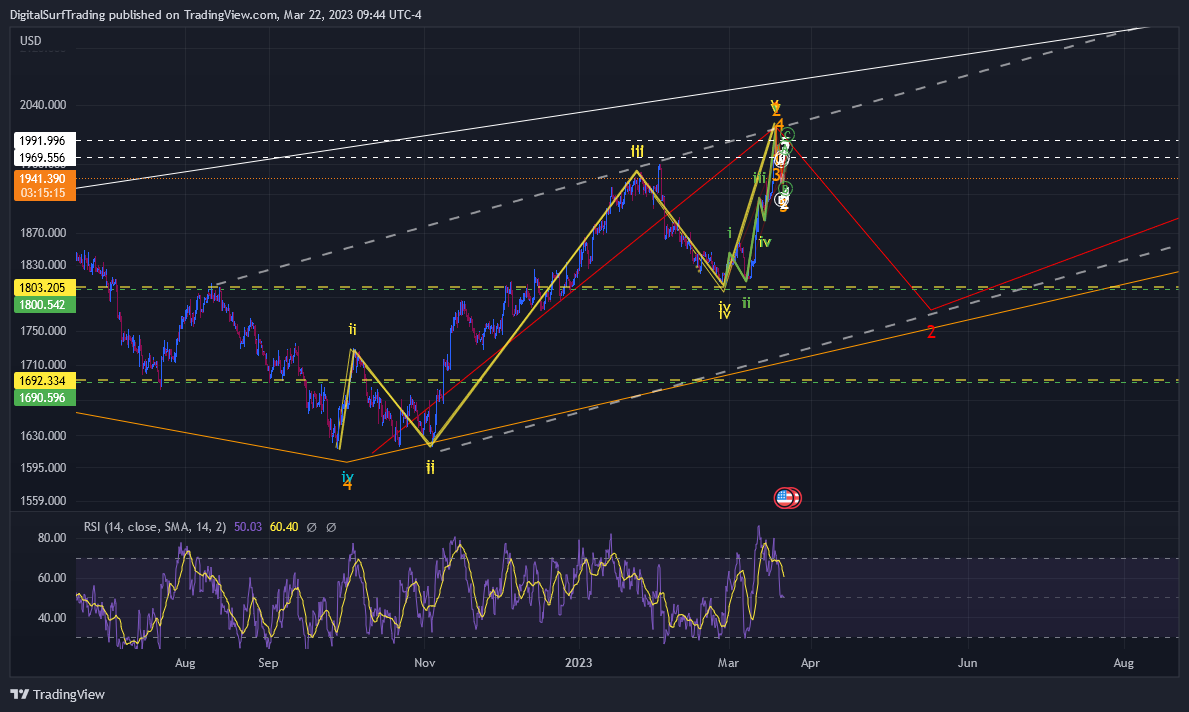This screenshot has width=1189, height=712.
Task: Click the Apr label on time axis
Action: 810,663
